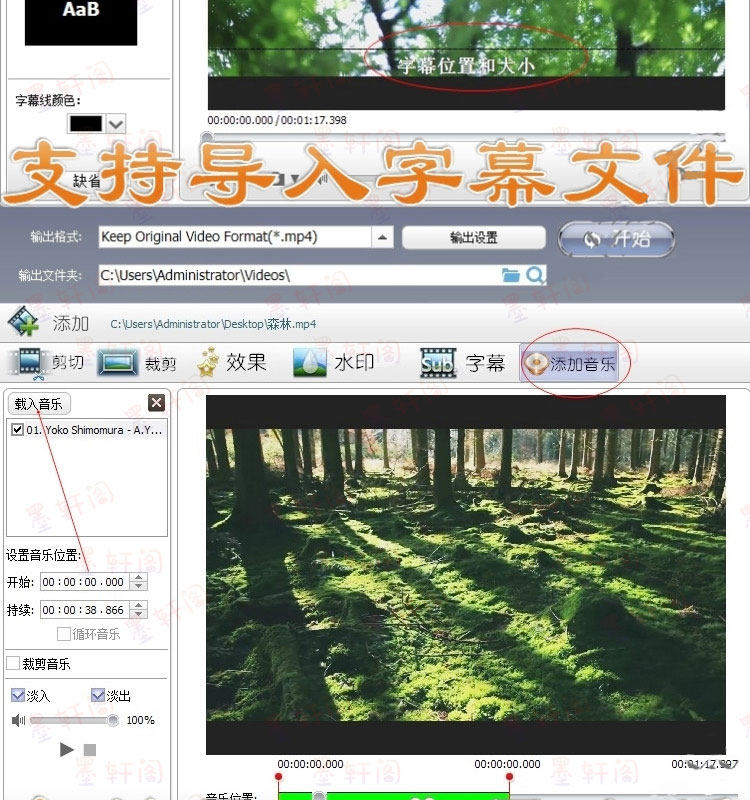Click the 持续 duration time field
This screenshot has width=750, height=800.
pyautogui.click(x=84, y=610)
